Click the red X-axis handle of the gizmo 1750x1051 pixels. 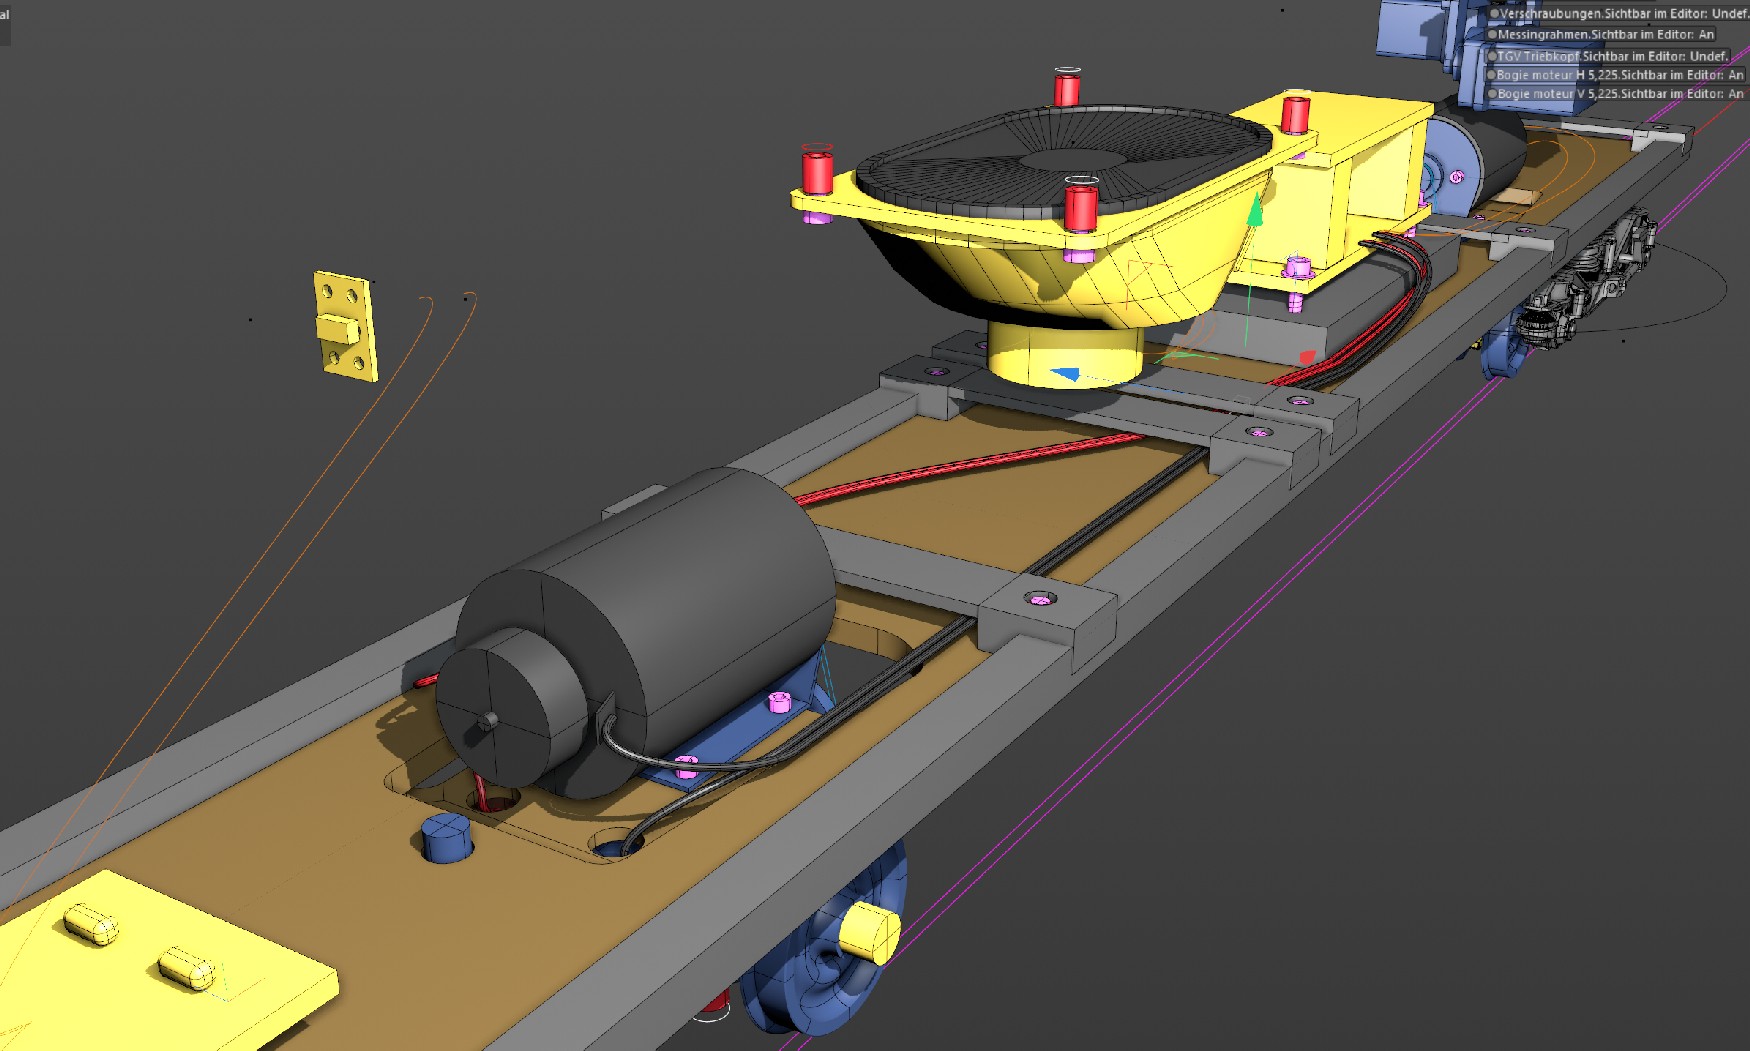click(x=1306, y=357)
